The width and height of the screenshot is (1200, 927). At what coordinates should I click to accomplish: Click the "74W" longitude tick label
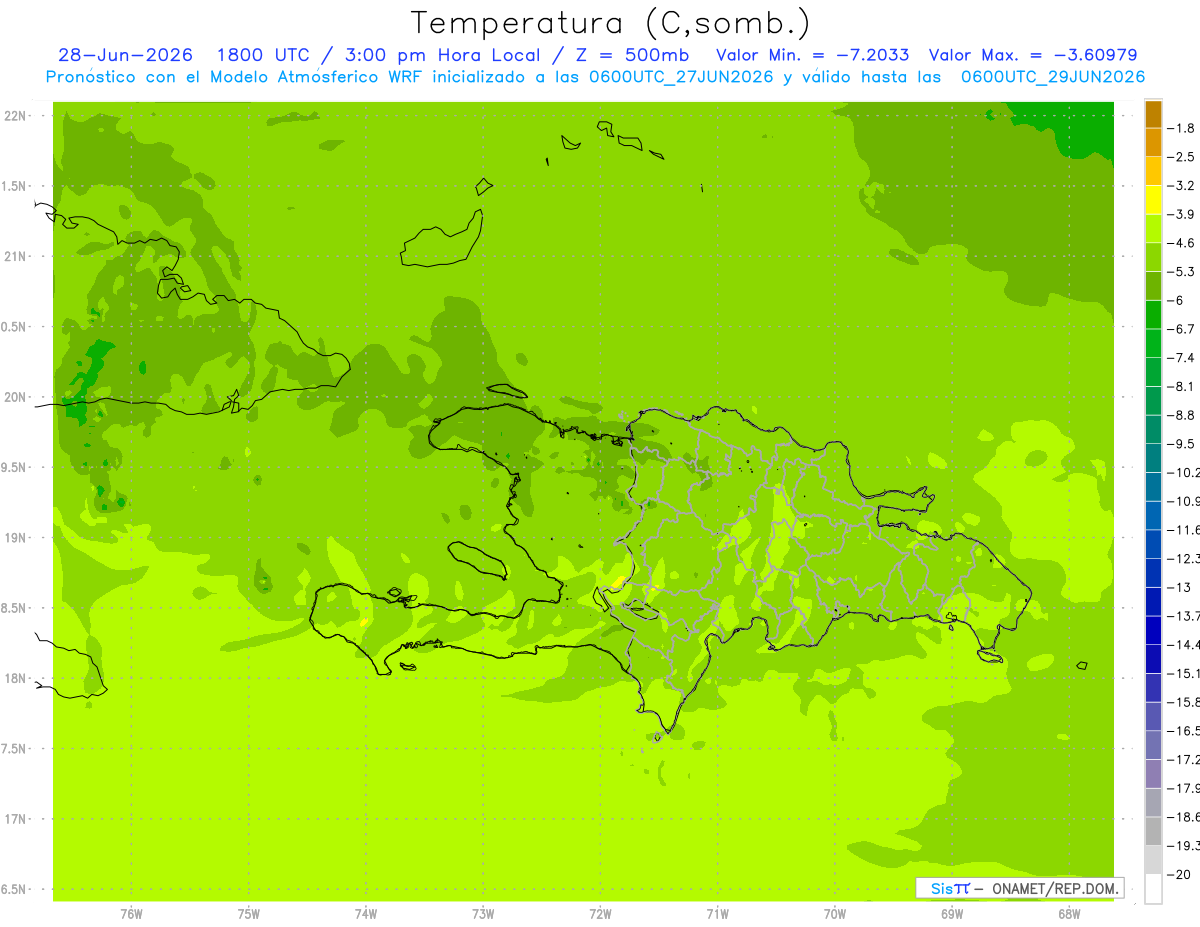coord(366,913)
